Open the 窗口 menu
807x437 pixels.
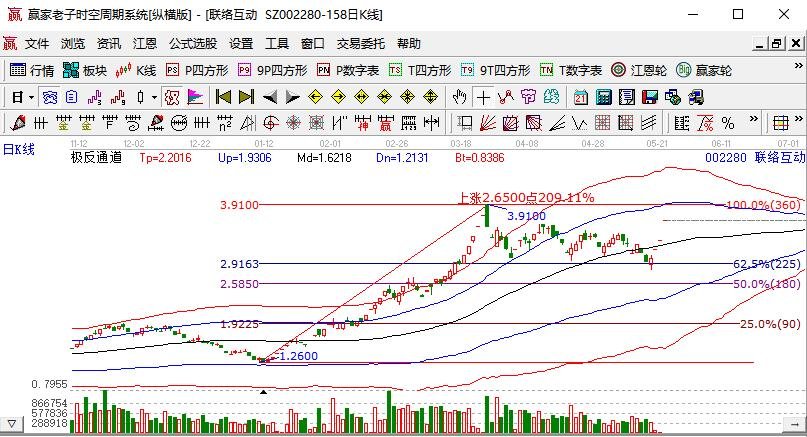coord(313,44)
